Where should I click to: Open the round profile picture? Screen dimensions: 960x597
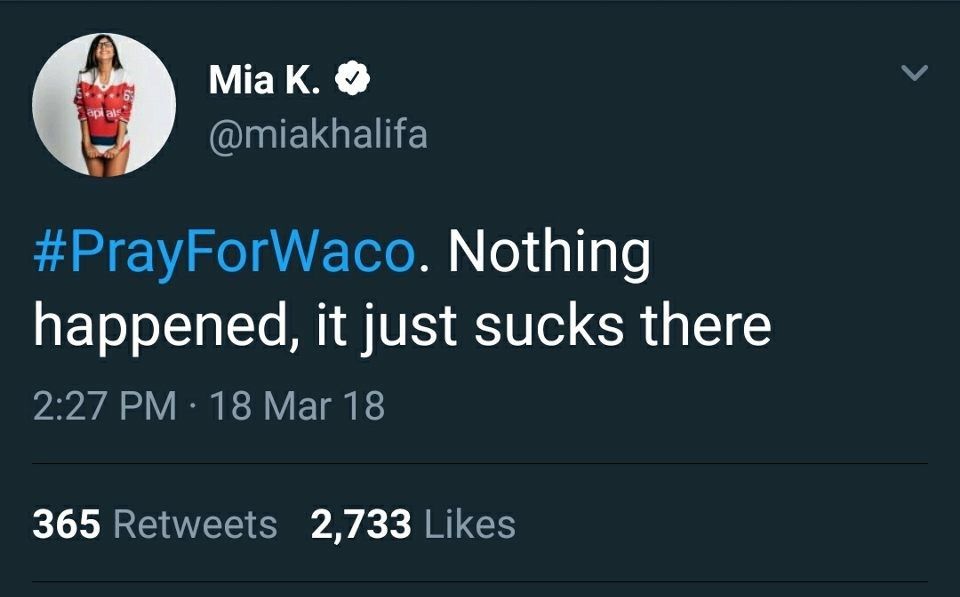point(104,105)
